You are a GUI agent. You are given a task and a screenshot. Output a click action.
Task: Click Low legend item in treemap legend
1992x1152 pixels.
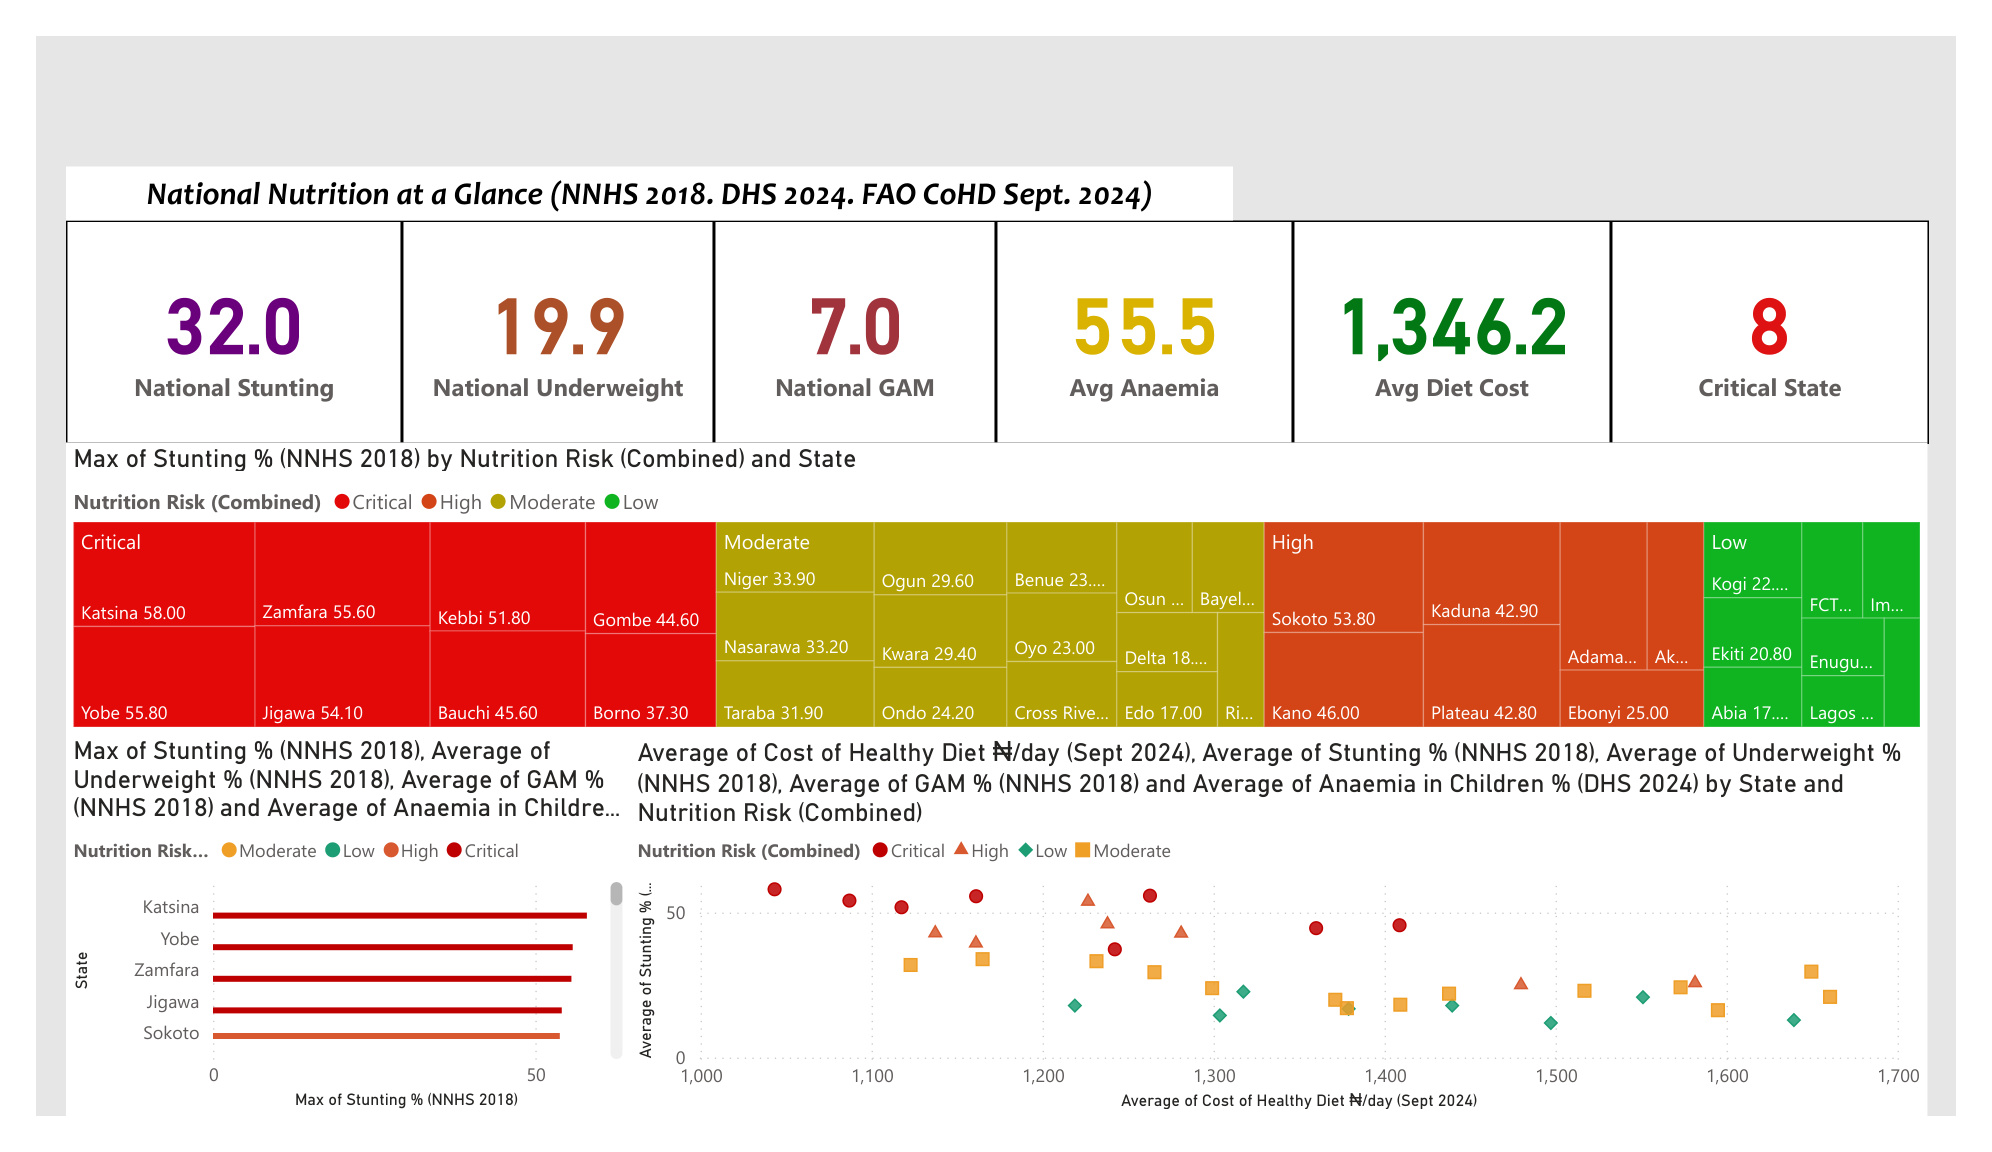pyautogui.click(x=632, y=502)
